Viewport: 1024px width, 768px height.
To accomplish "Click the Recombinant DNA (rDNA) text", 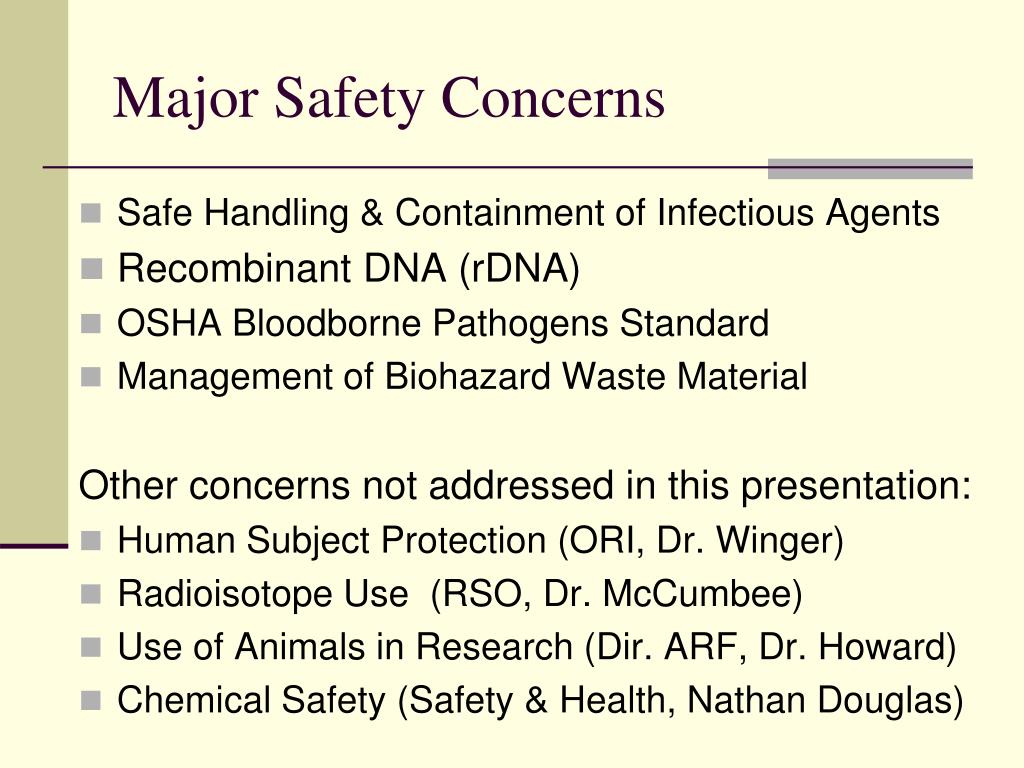I will point(349,269).
